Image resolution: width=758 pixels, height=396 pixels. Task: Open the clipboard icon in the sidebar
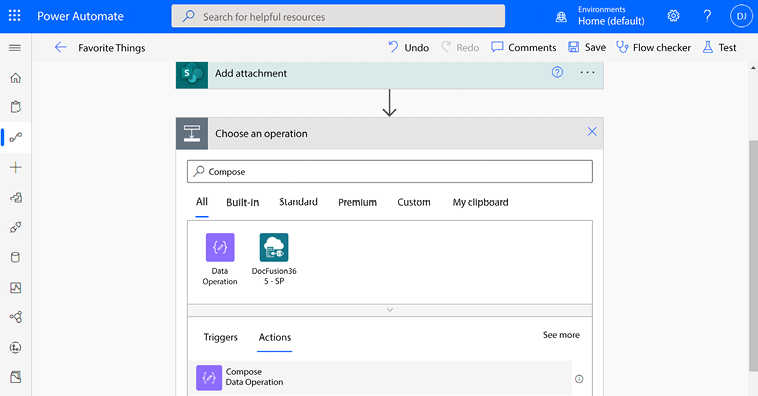coord(15,107)
